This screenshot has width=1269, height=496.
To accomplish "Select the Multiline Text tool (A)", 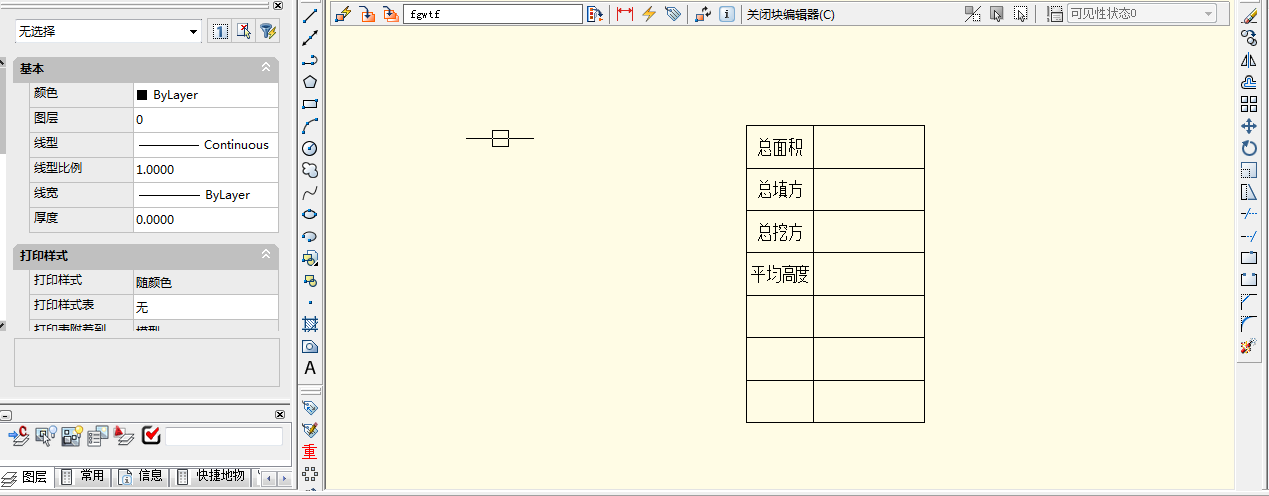I will click(x=310, y=368).
